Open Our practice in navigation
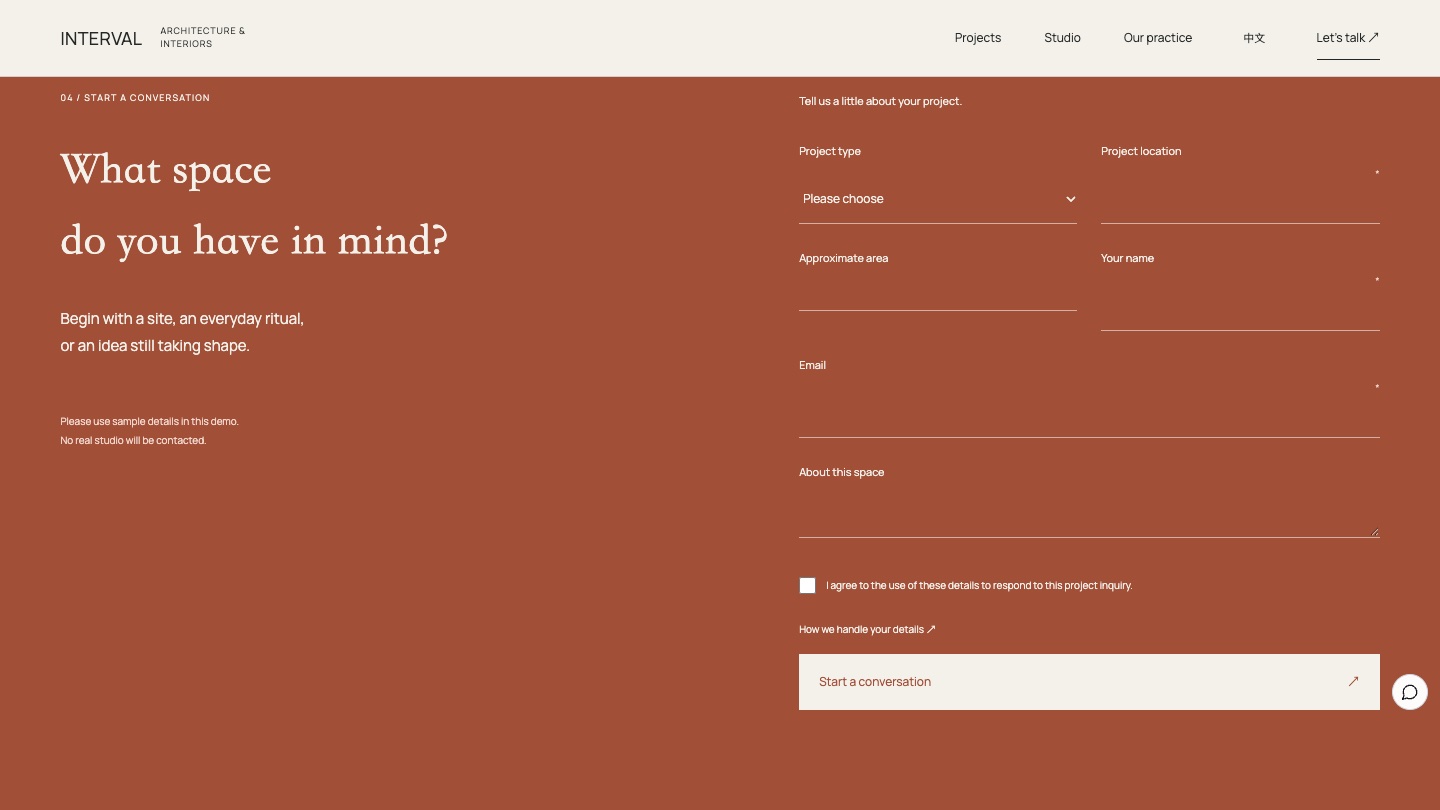This screenshot has height=810, width=1440. 1158,38
